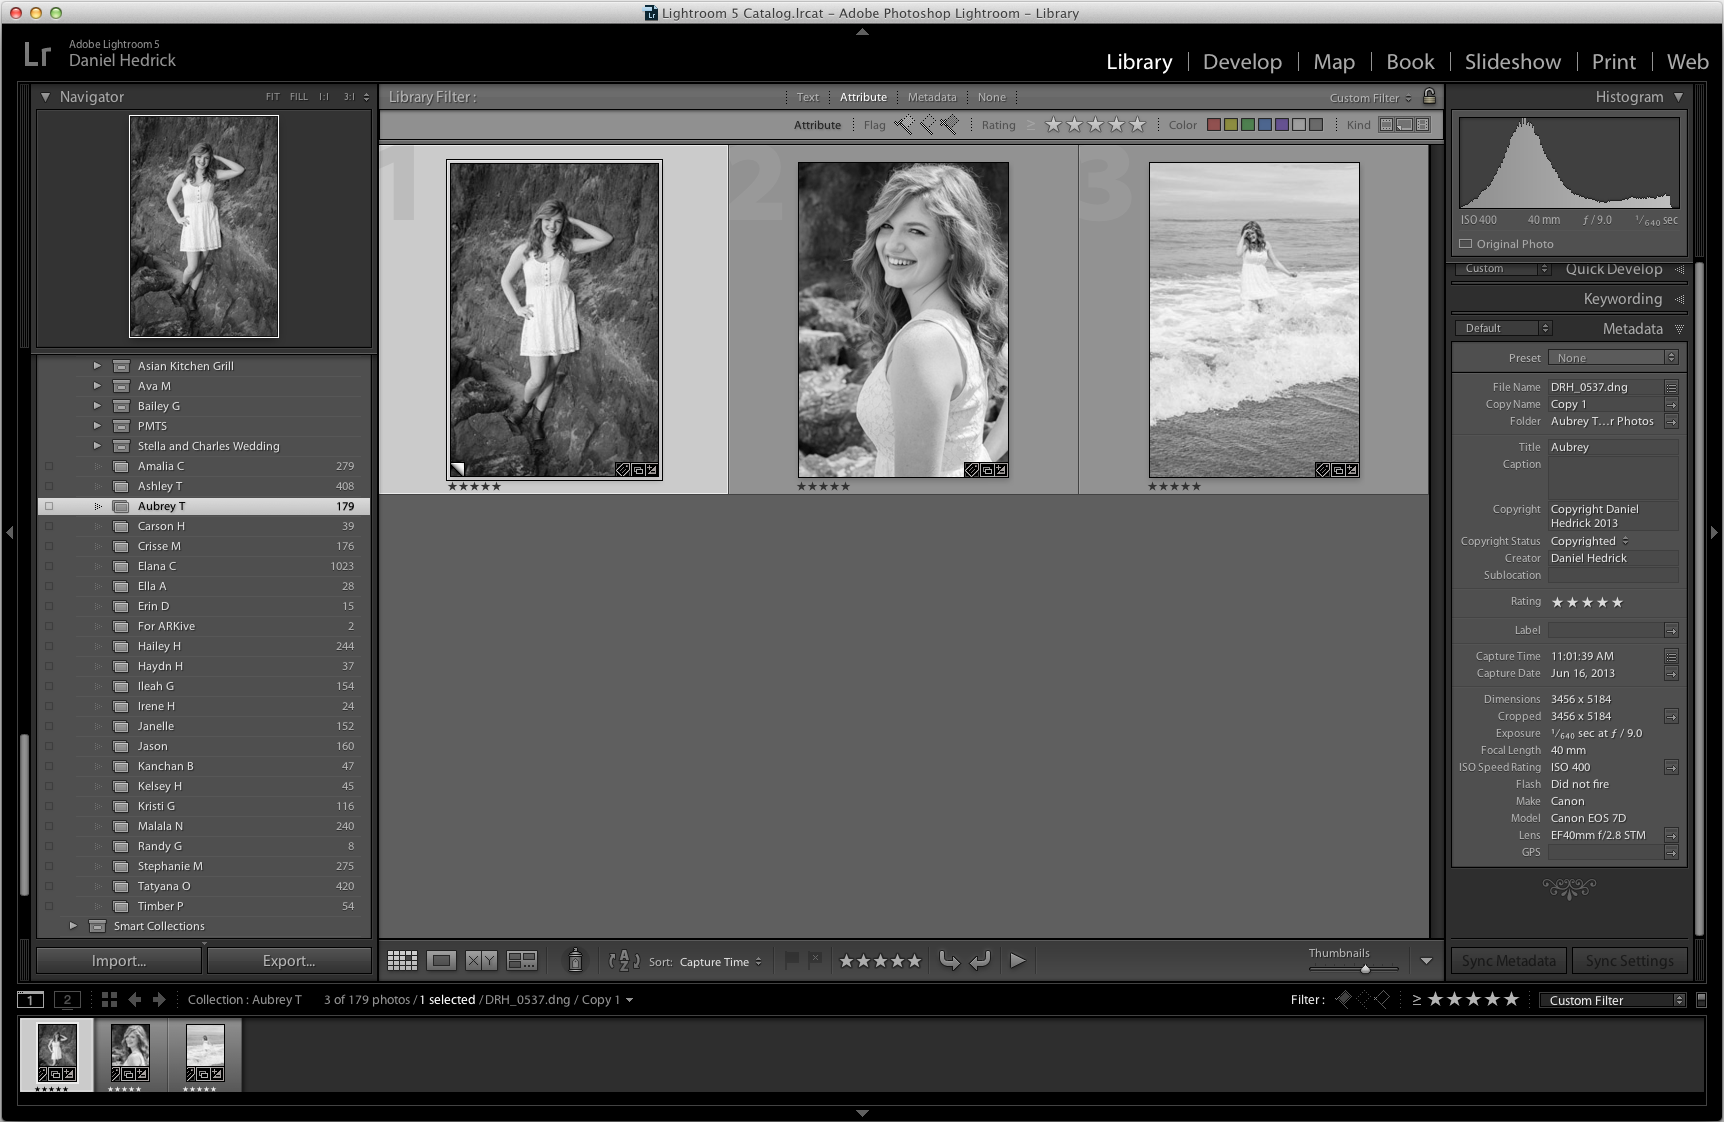Screen dimensions: 1724x1122
Task: Click the sort direction A-Z icon
Action: click(x=624, y=961)
